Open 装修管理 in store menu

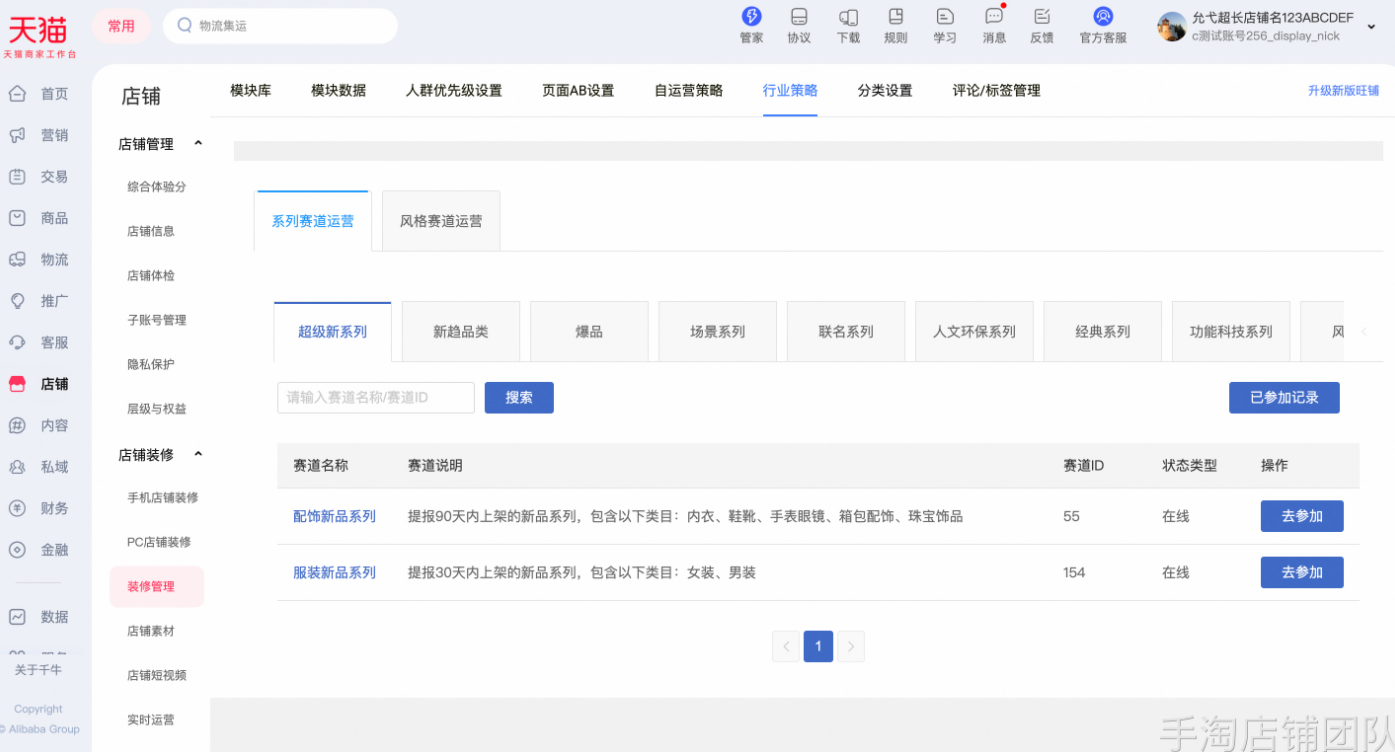point(157,587)
